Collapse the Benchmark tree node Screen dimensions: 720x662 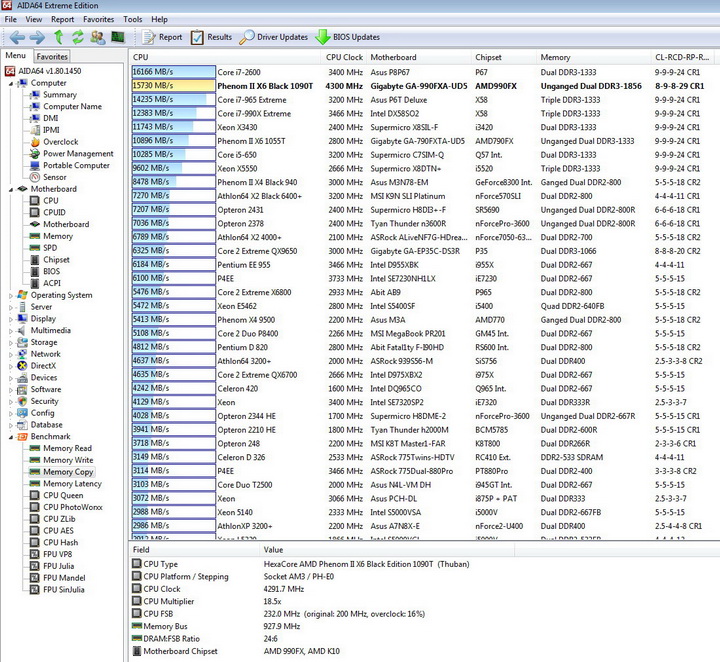click(11, 437)
